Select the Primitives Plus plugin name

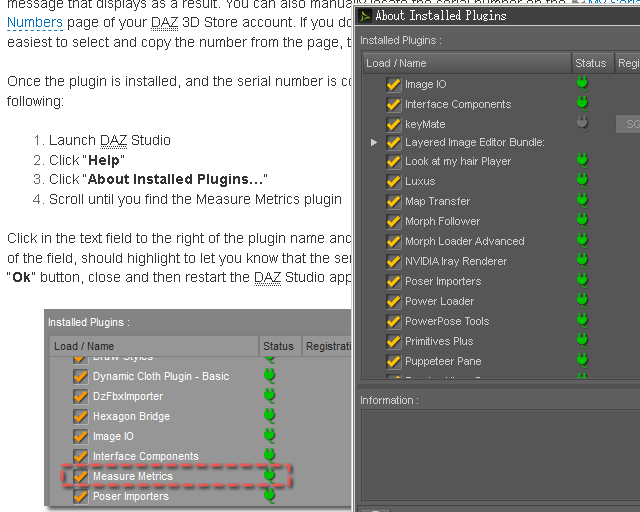439,341
